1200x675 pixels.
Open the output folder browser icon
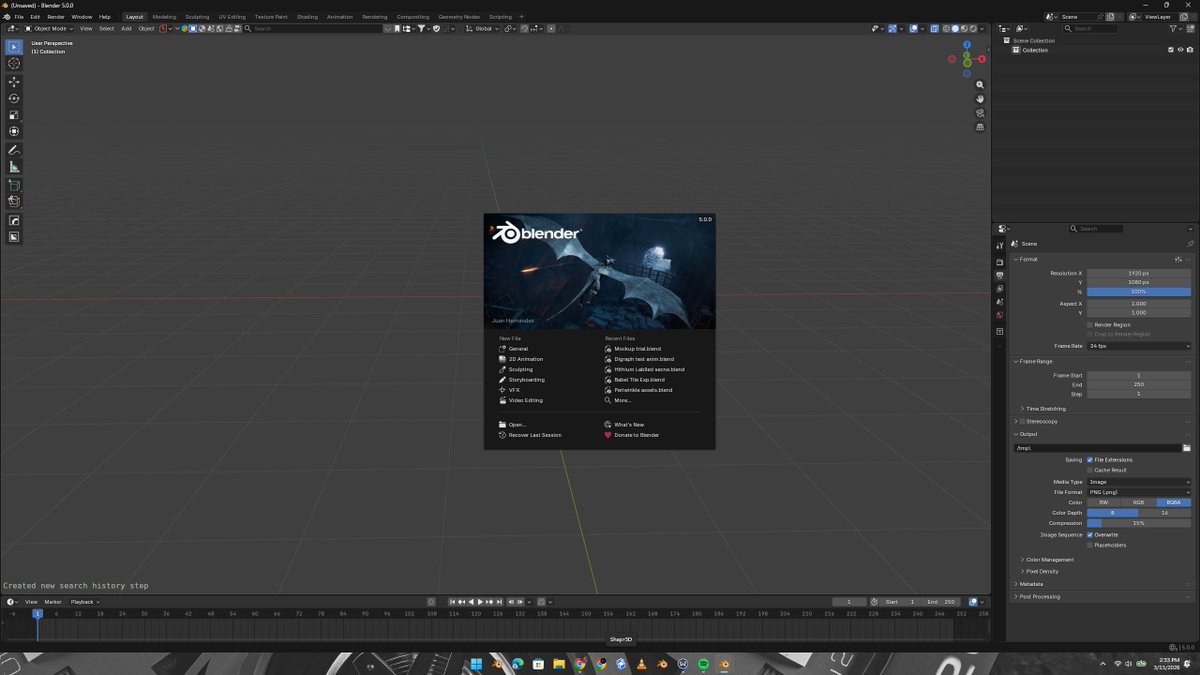(1186, 448)
